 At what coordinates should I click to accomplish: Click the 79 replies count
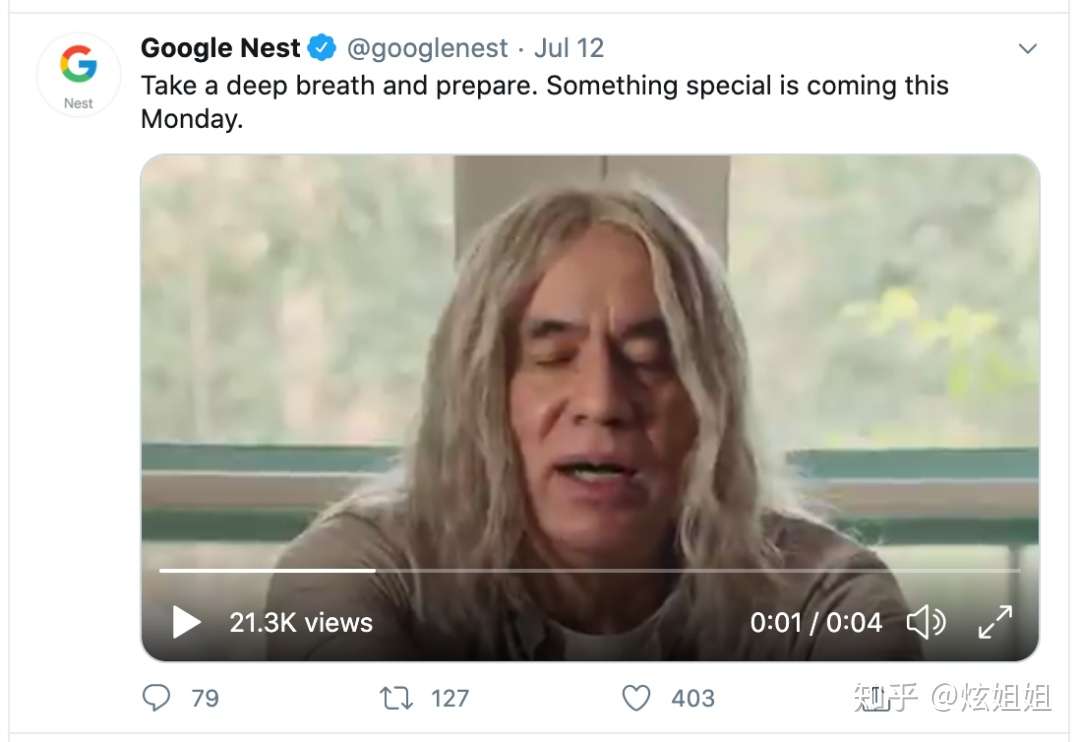(205, 699)
